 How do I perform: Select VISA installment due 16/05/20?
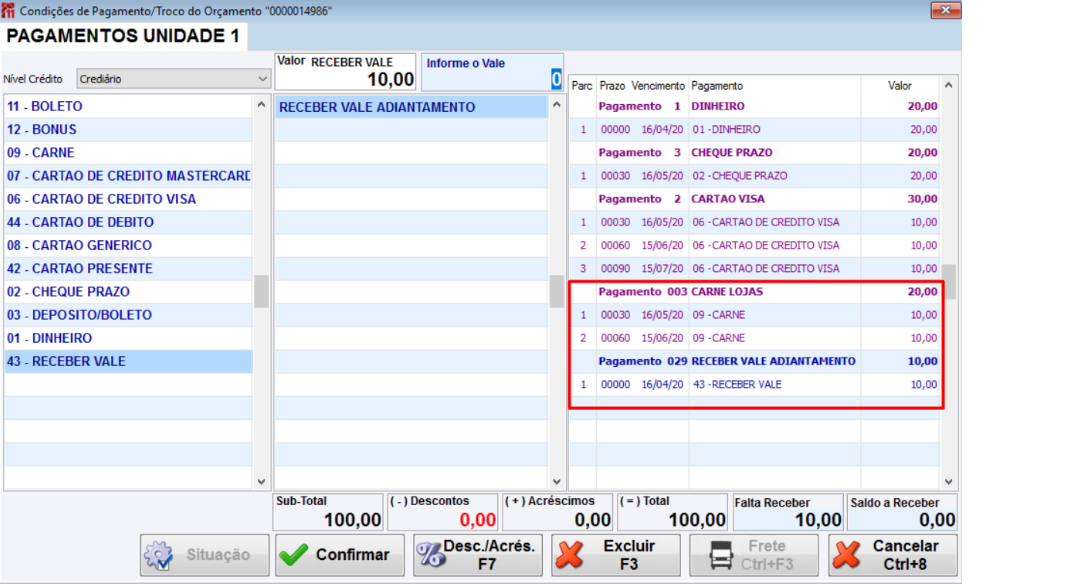pos(754,222)
